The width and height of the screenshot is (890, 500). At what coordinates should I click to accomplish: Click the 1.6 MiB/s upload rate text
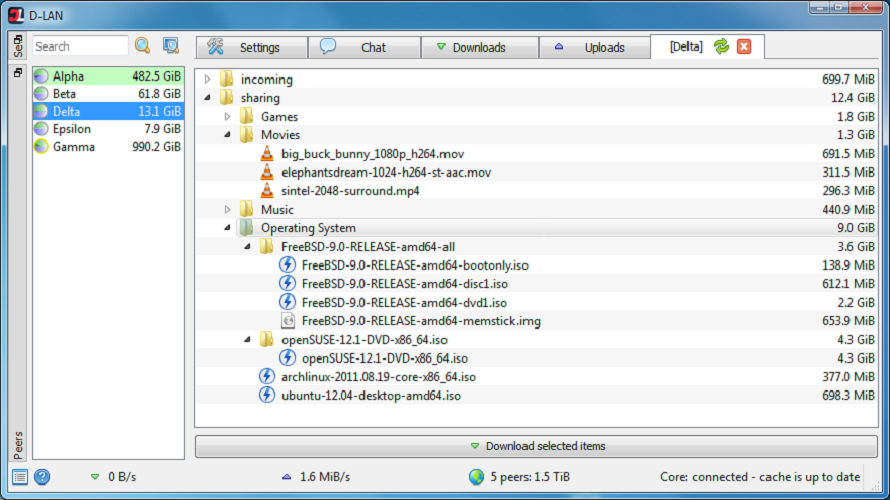(325, 477)
